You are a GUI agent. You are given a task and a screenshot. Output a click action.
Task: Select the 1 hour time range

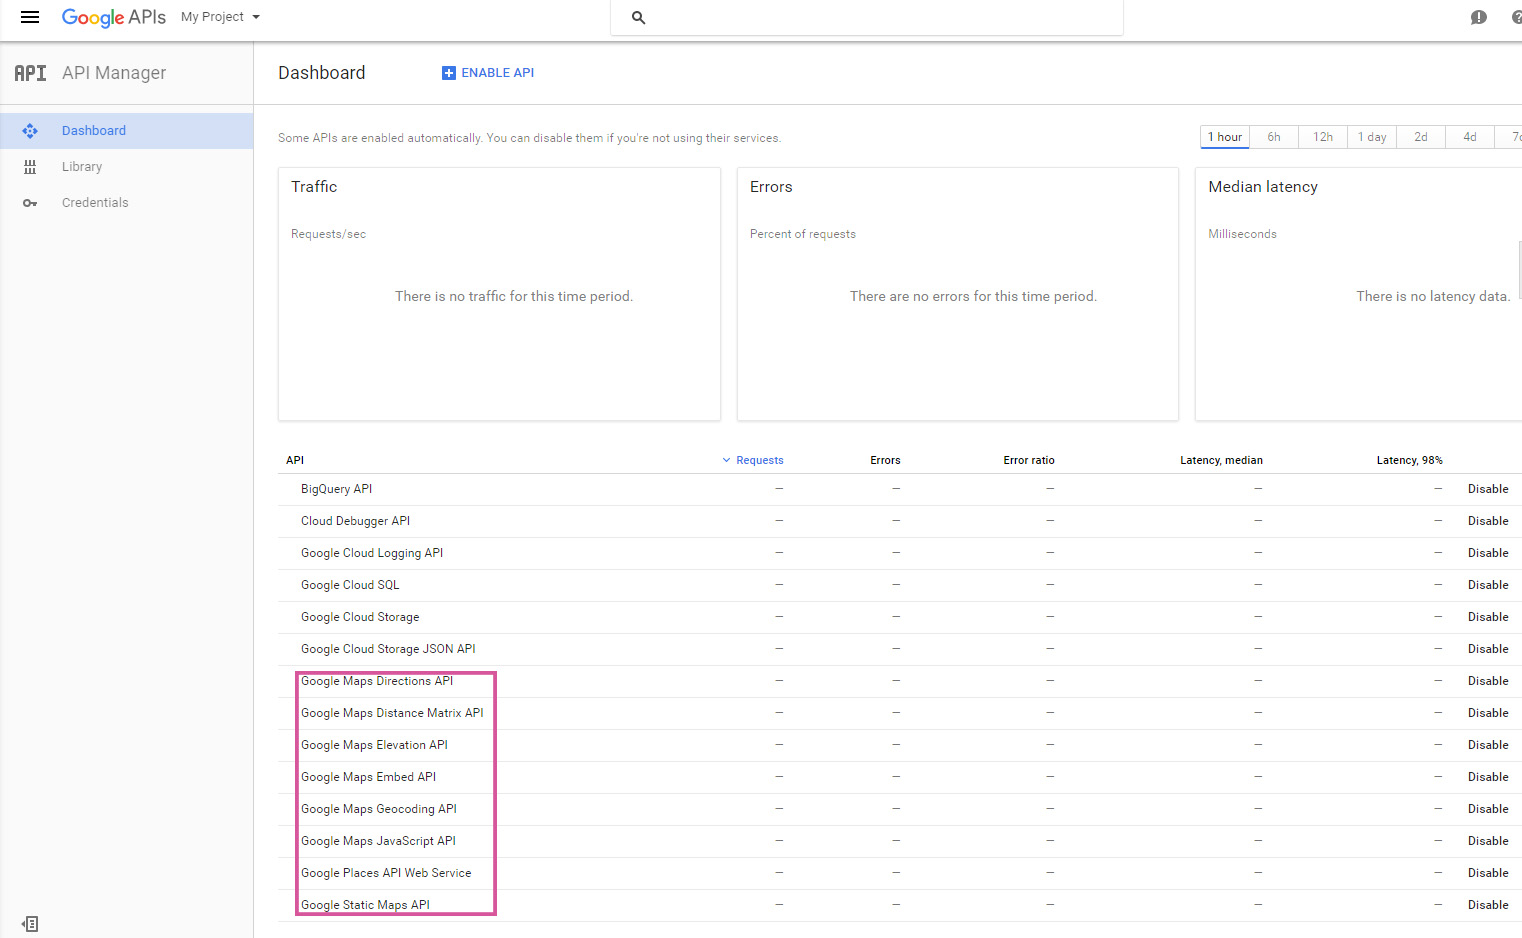(1225, 137)
